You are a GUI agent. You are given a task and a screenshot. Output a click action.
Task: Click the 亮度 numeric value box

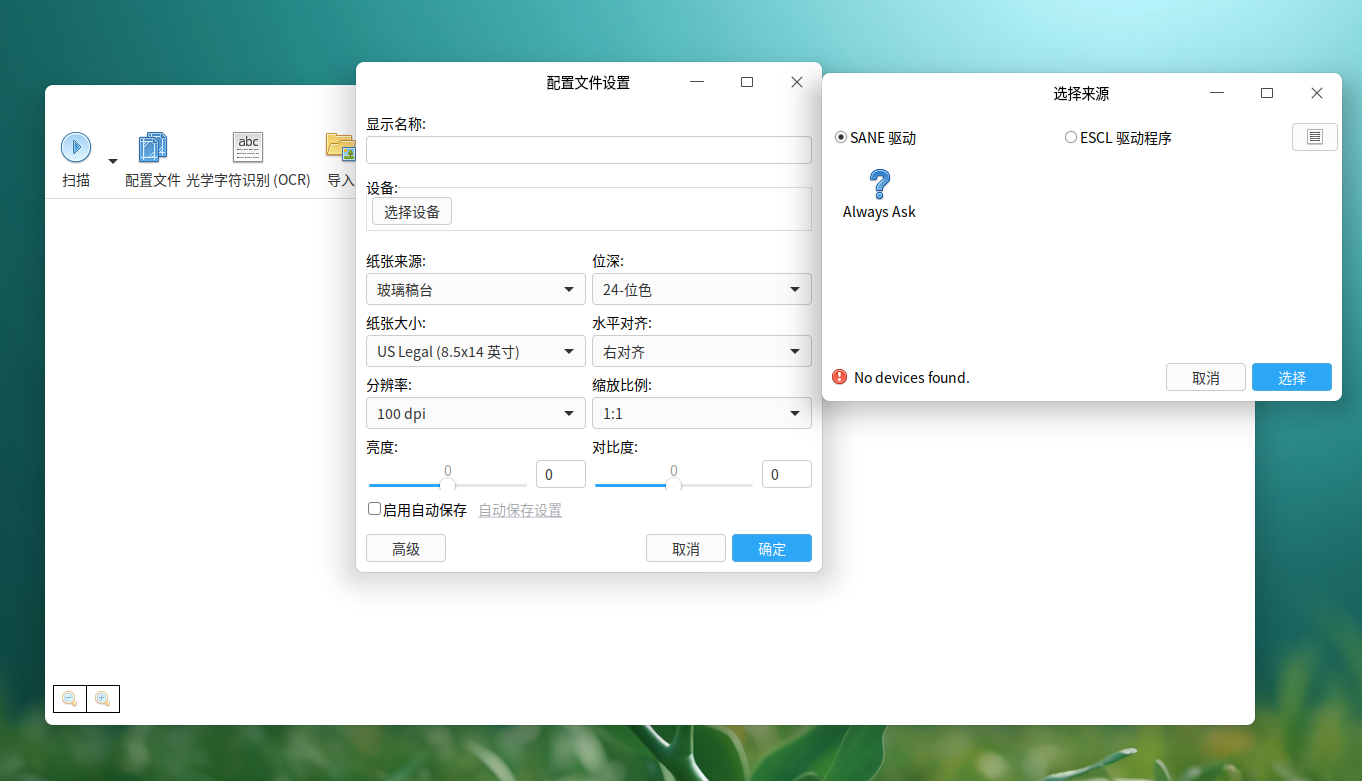[561, 474]
